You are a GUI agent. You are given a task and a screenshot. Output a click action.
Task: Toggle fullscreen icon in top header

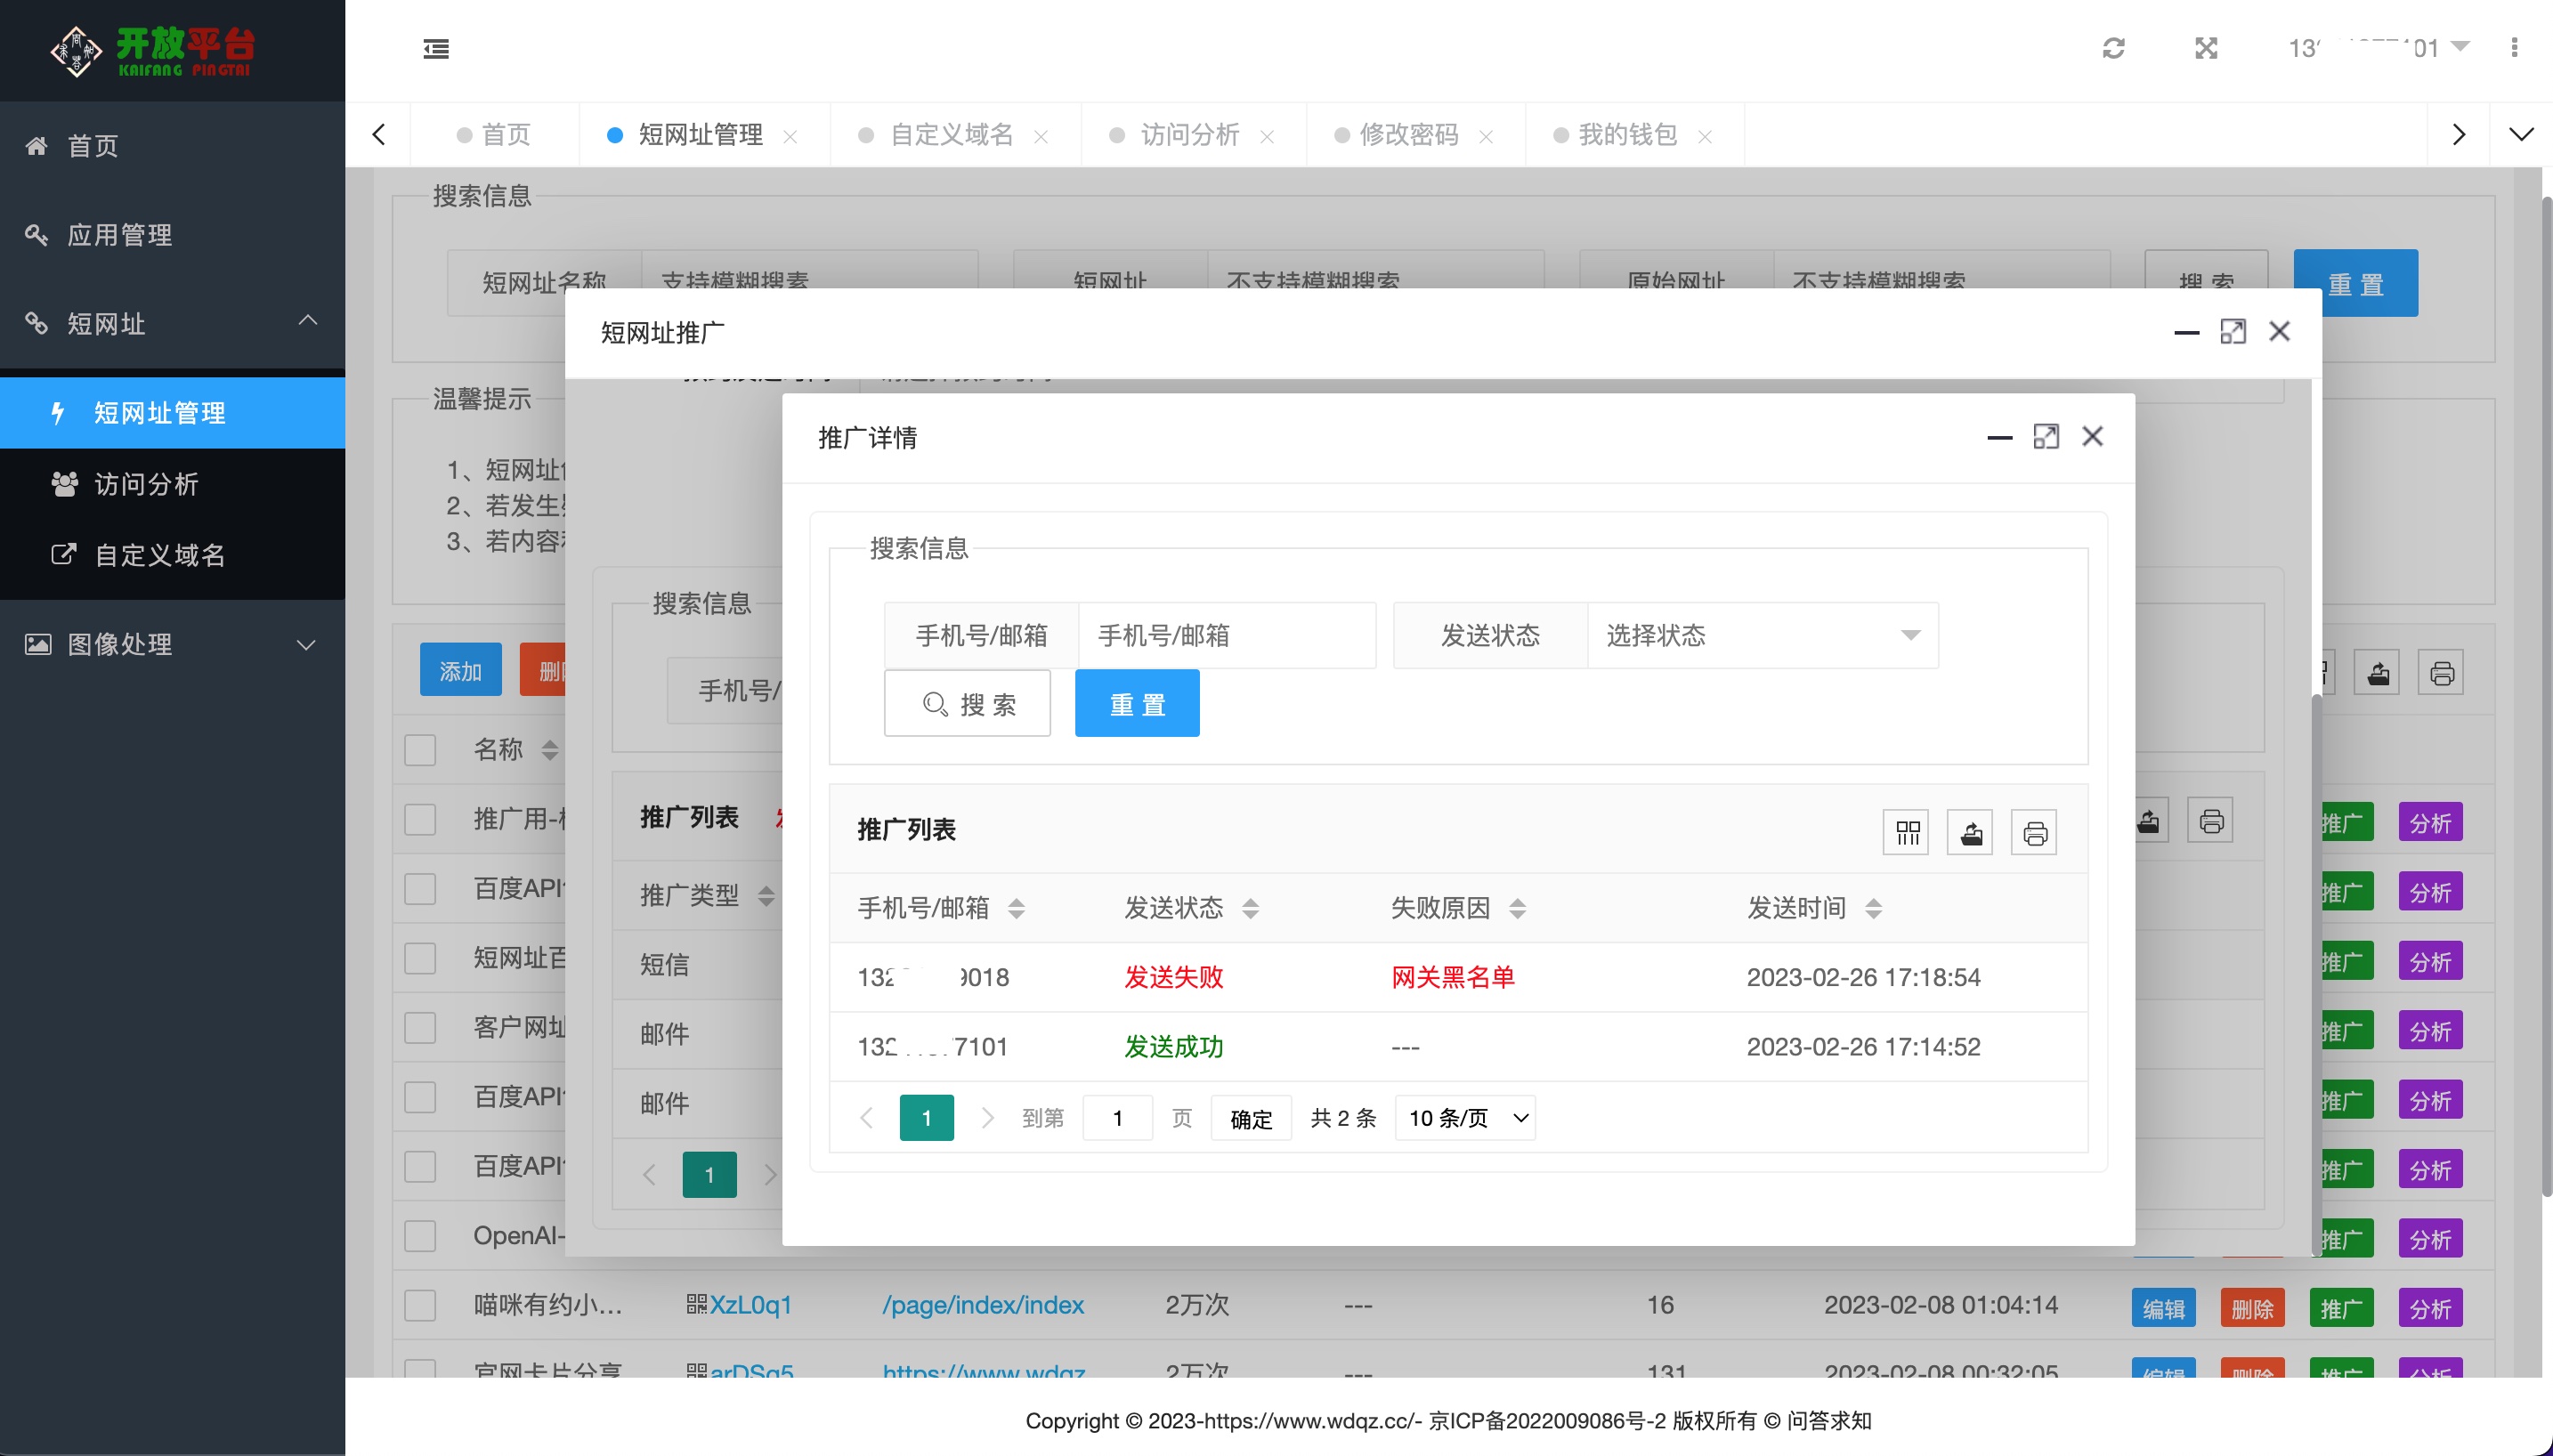point(2206,48)
